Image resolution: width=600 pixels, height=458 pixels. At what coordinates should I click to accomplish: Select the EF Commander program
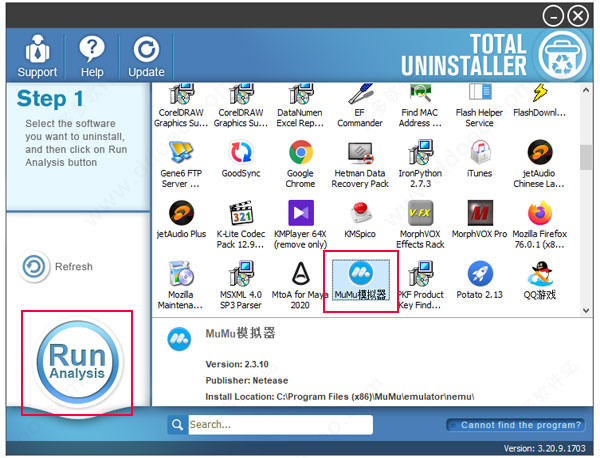click(360, 106)
